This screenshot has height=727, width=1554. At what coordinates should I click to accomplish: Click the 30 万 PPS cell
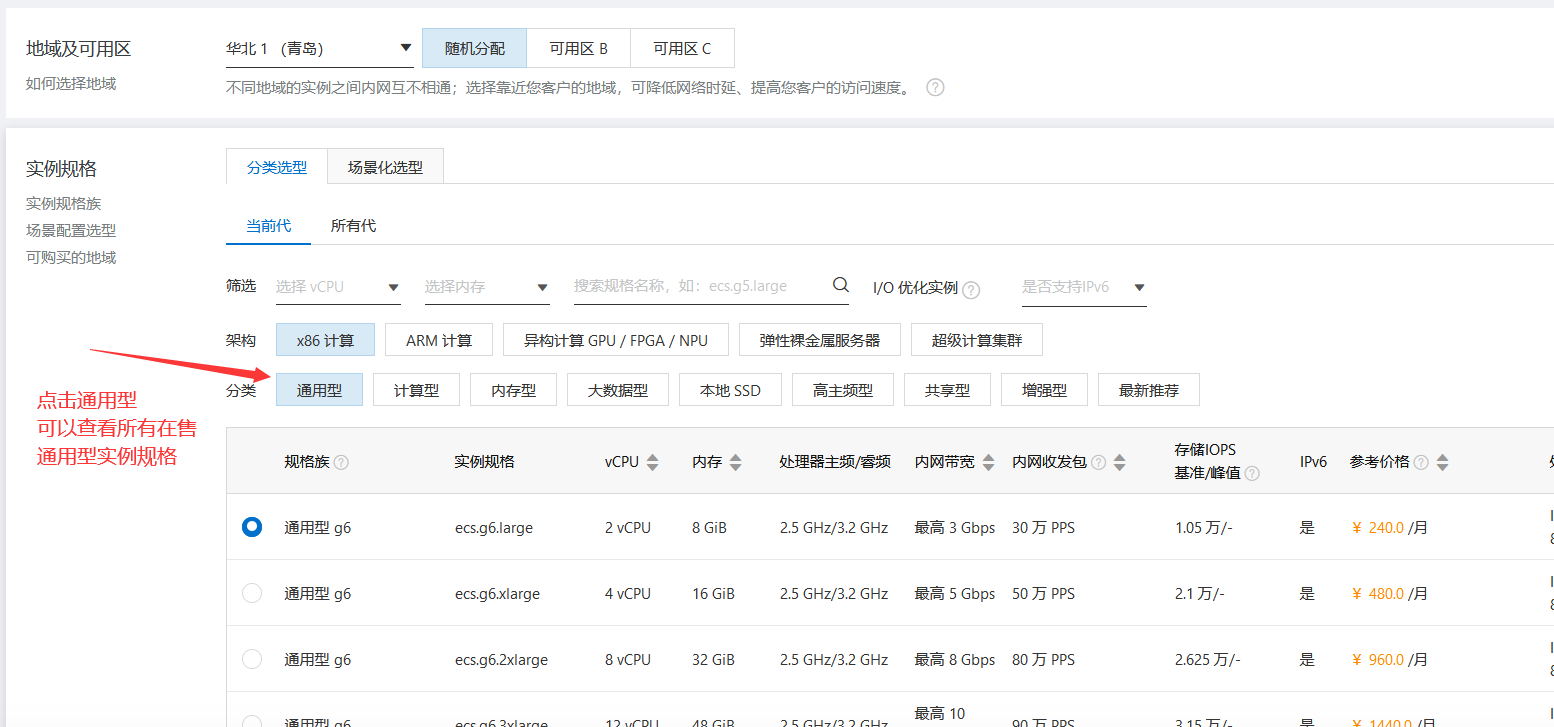[1043, 527]
